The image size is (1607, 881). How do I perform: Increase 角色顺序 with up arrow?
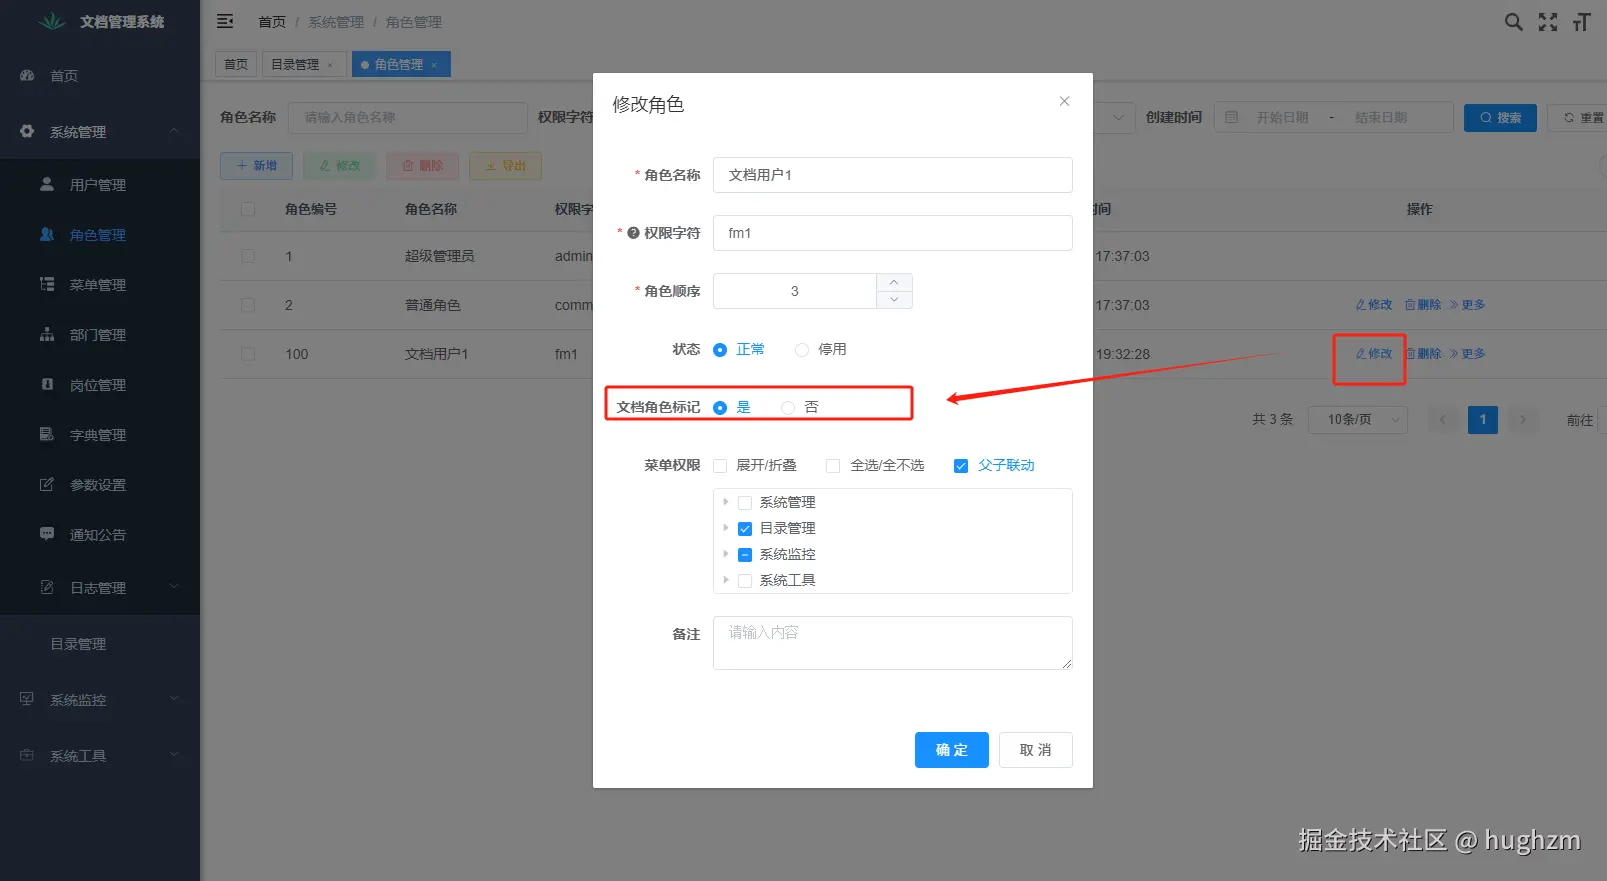894,282
